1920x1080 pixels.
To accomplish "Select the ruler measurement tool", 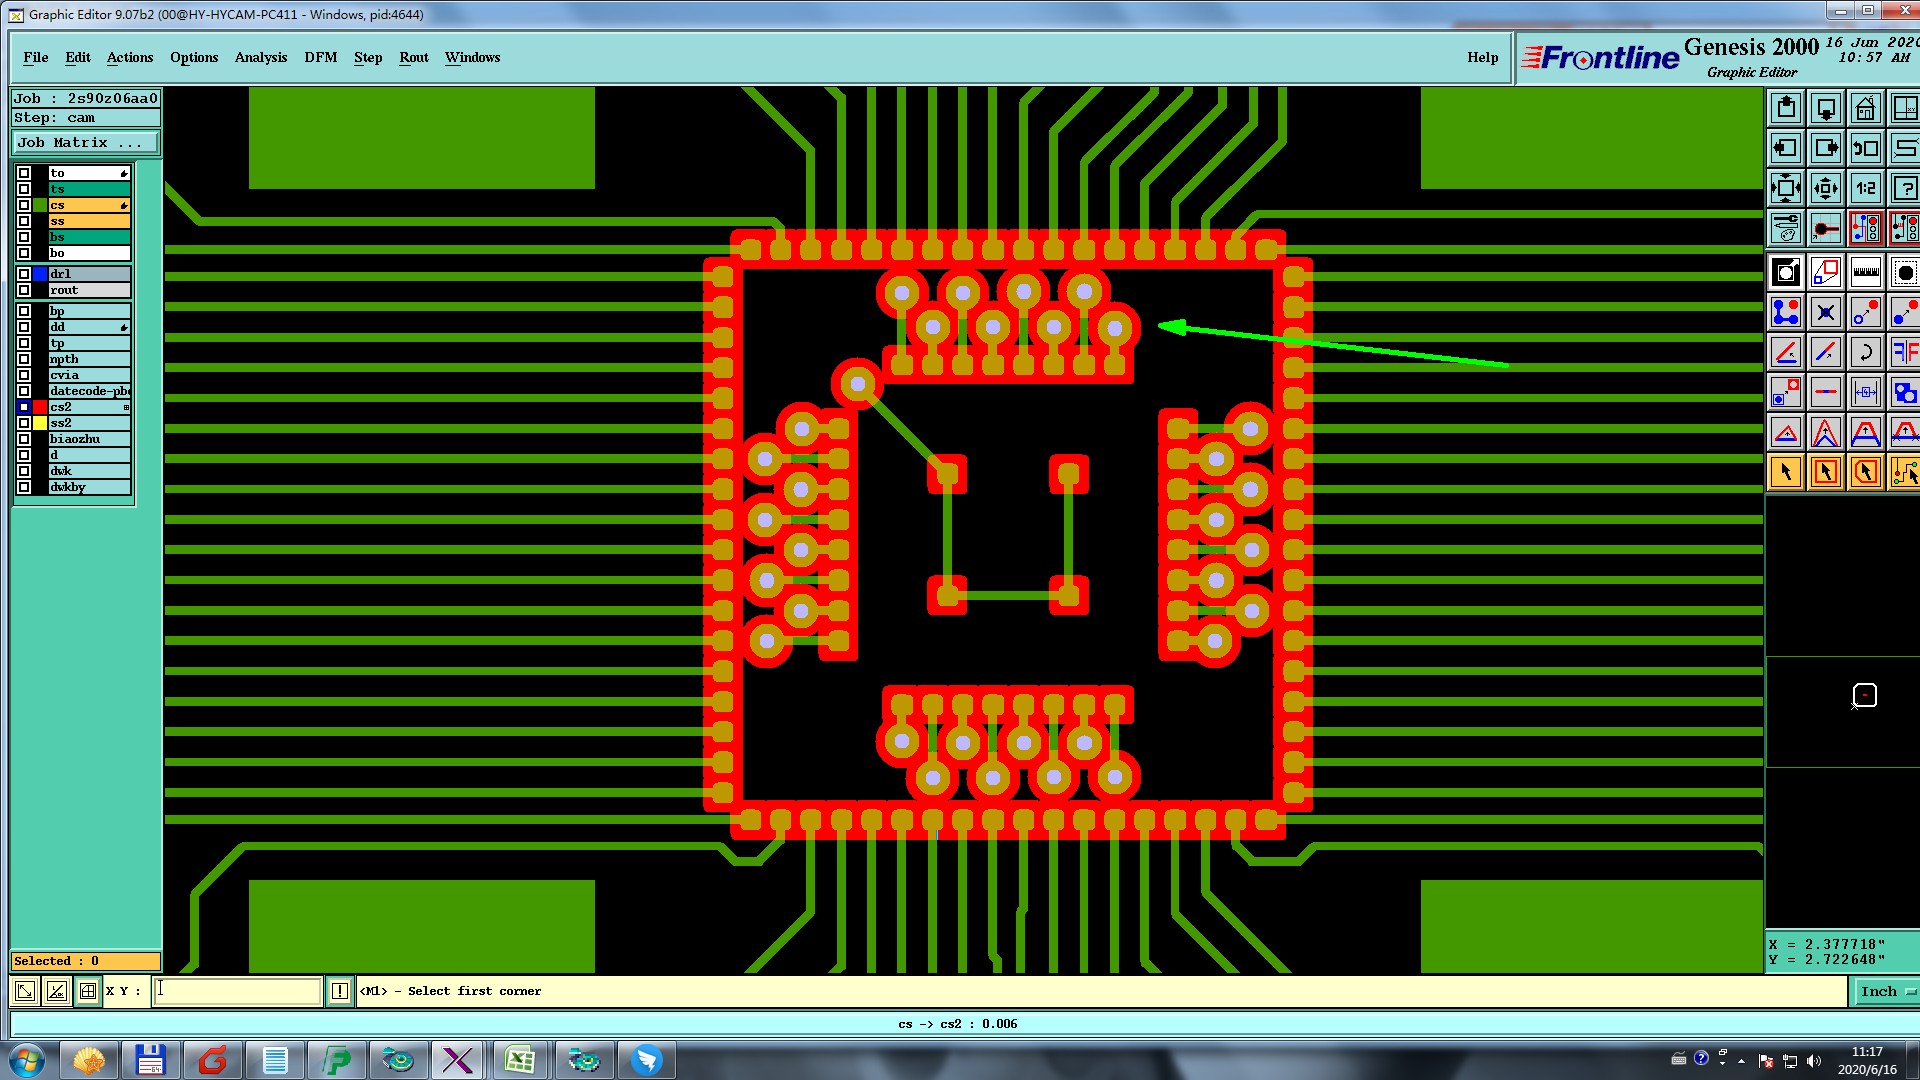I will pos(1865,272).
